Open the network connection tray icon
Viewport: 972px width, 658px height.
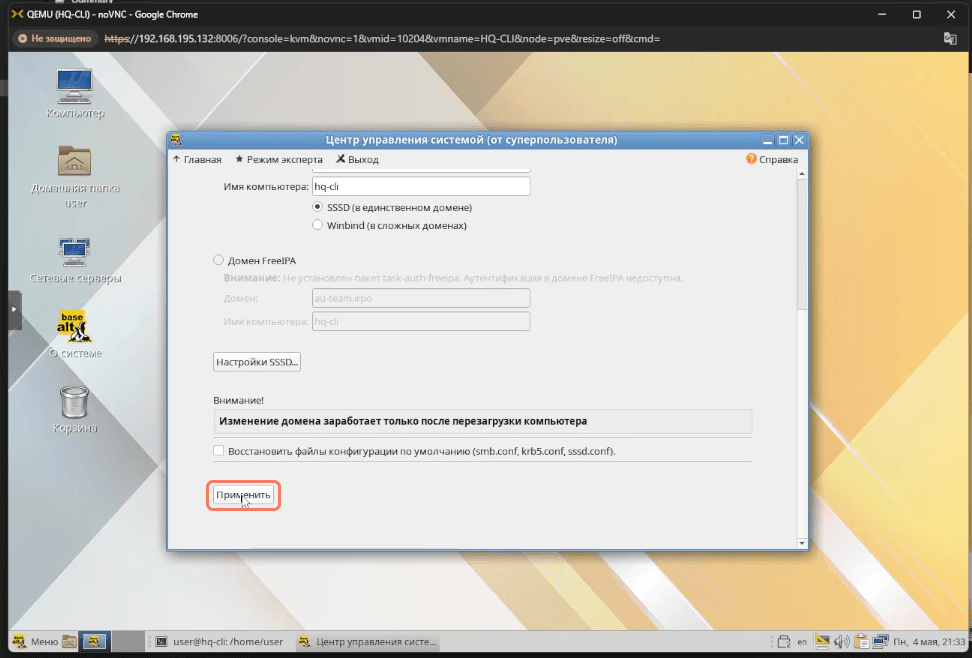[880, 642]
